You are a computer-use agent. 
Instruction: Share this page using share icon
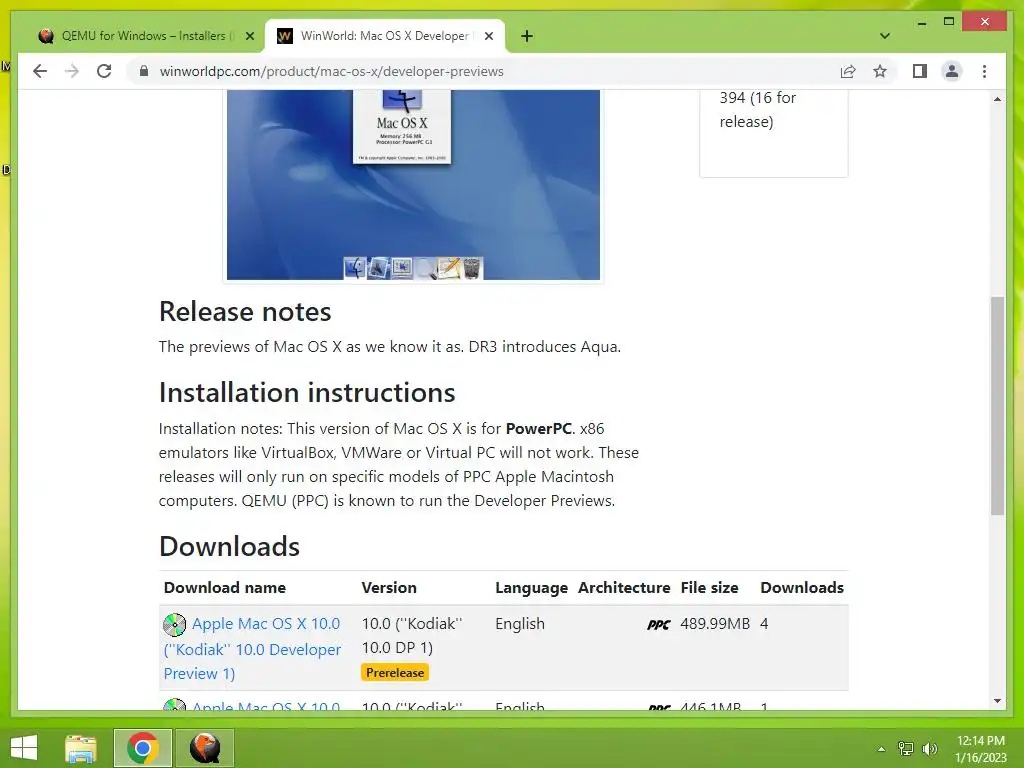pyautogui.click(x=848, y=71)
